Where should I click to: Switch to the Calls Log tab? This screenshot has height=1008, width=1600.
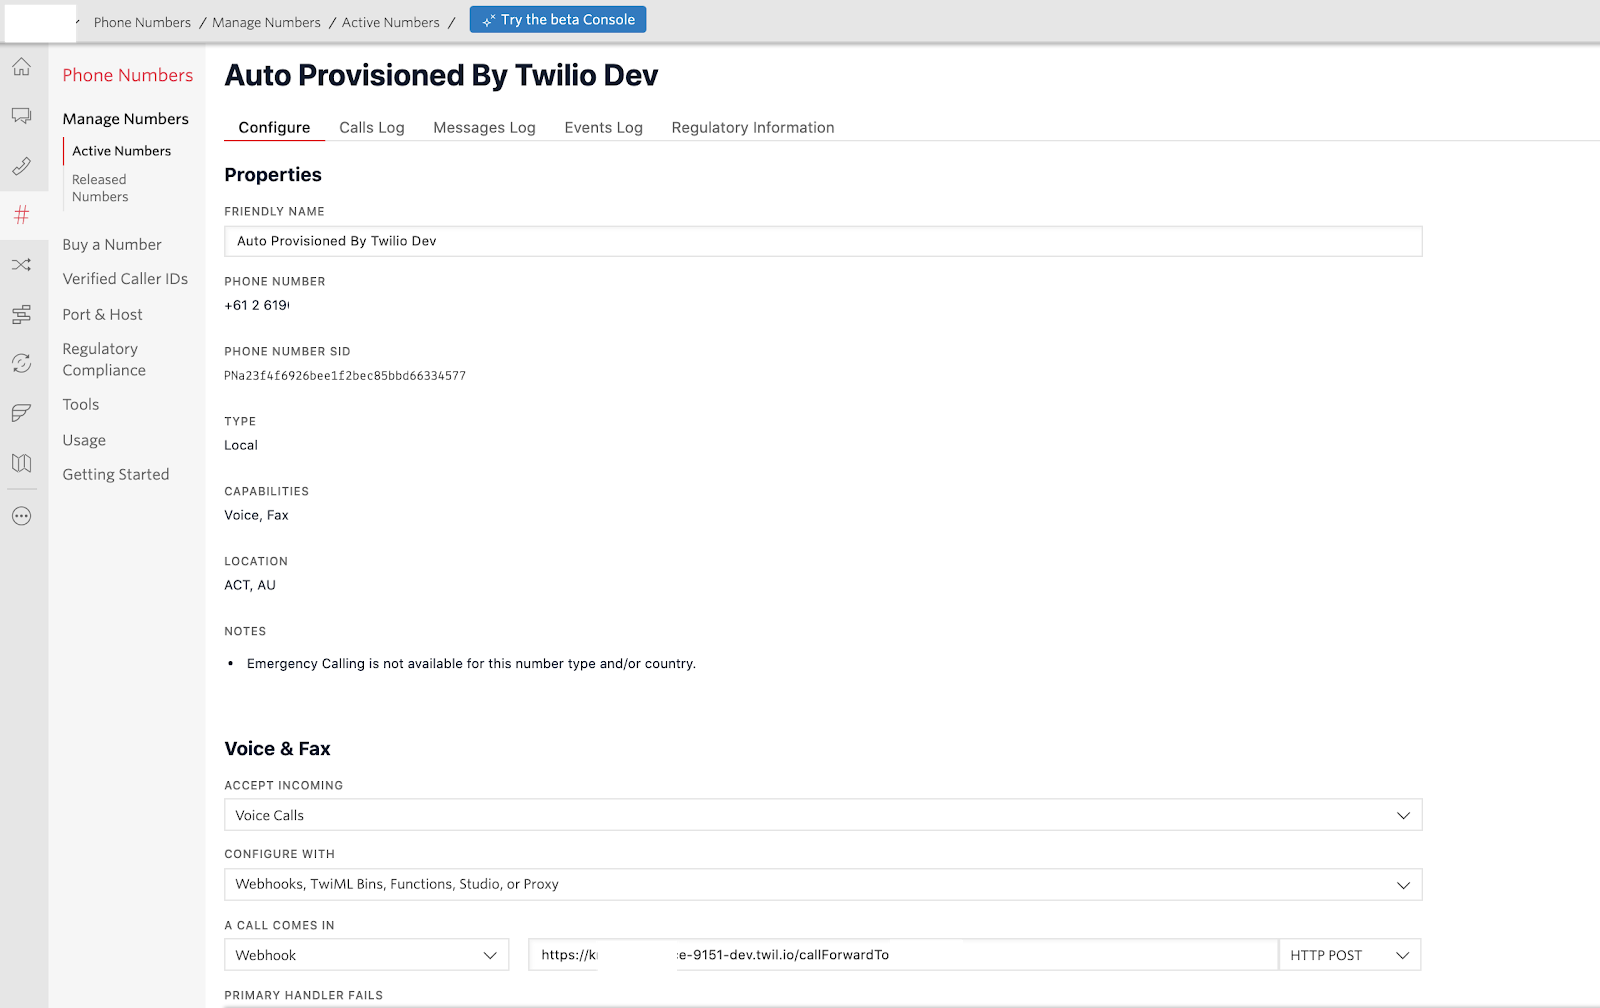pyautogui.click(x=372, y=127)
